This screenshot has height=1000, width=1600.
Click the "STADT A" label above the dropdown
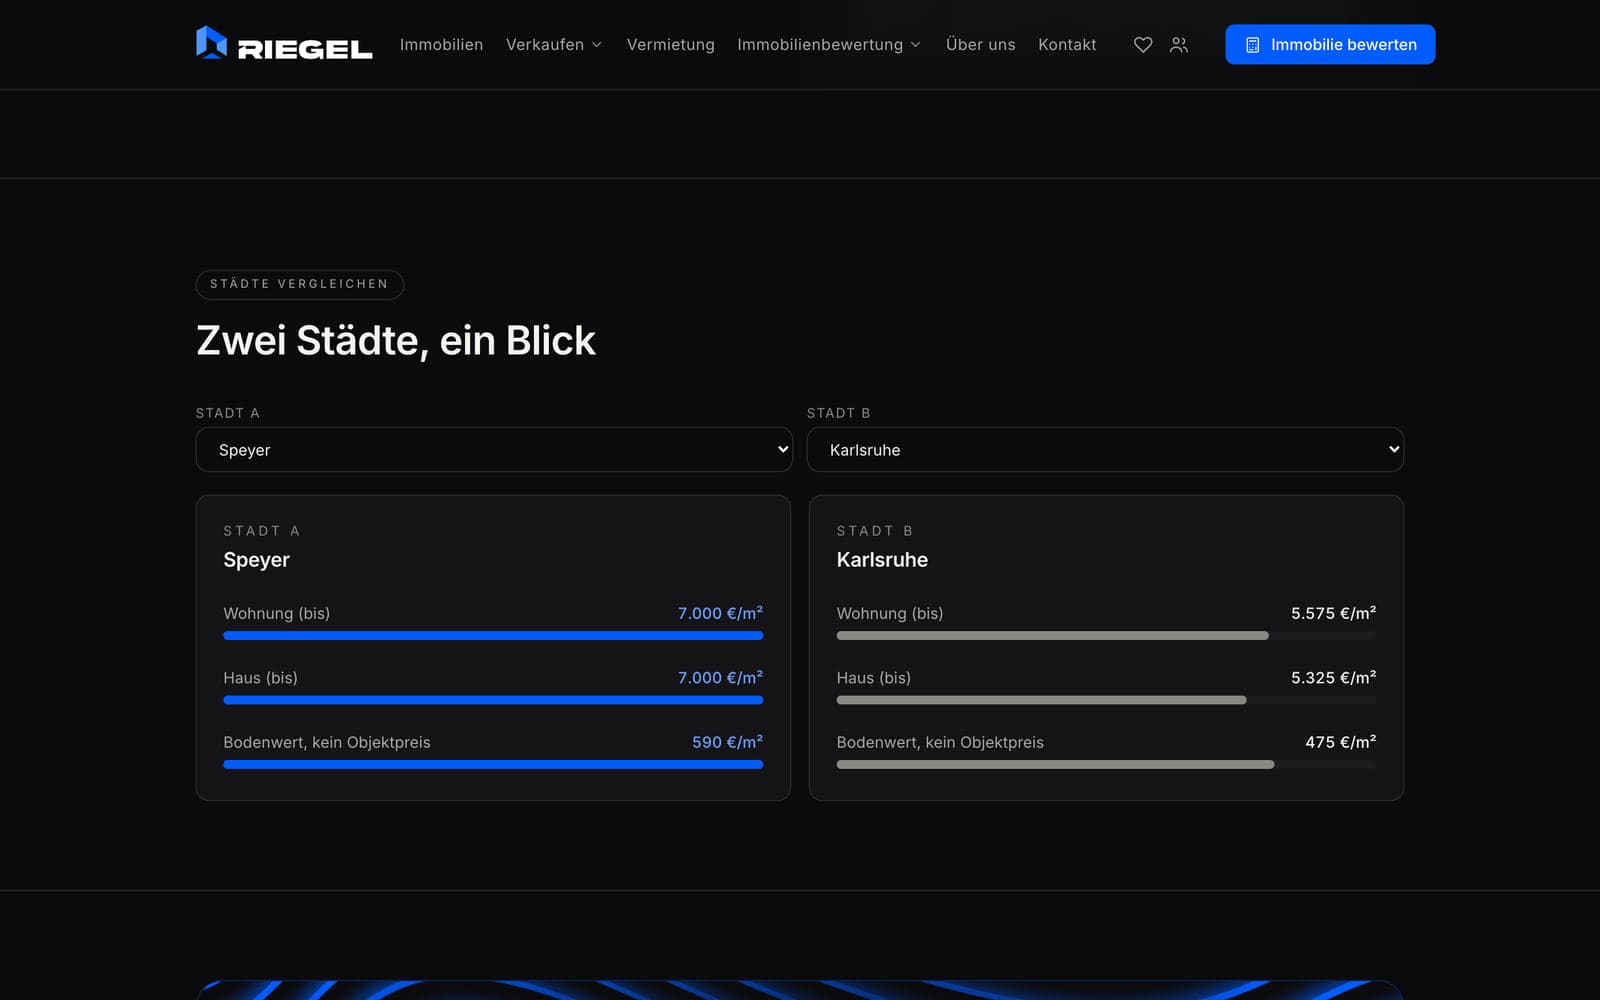point(228,413)
